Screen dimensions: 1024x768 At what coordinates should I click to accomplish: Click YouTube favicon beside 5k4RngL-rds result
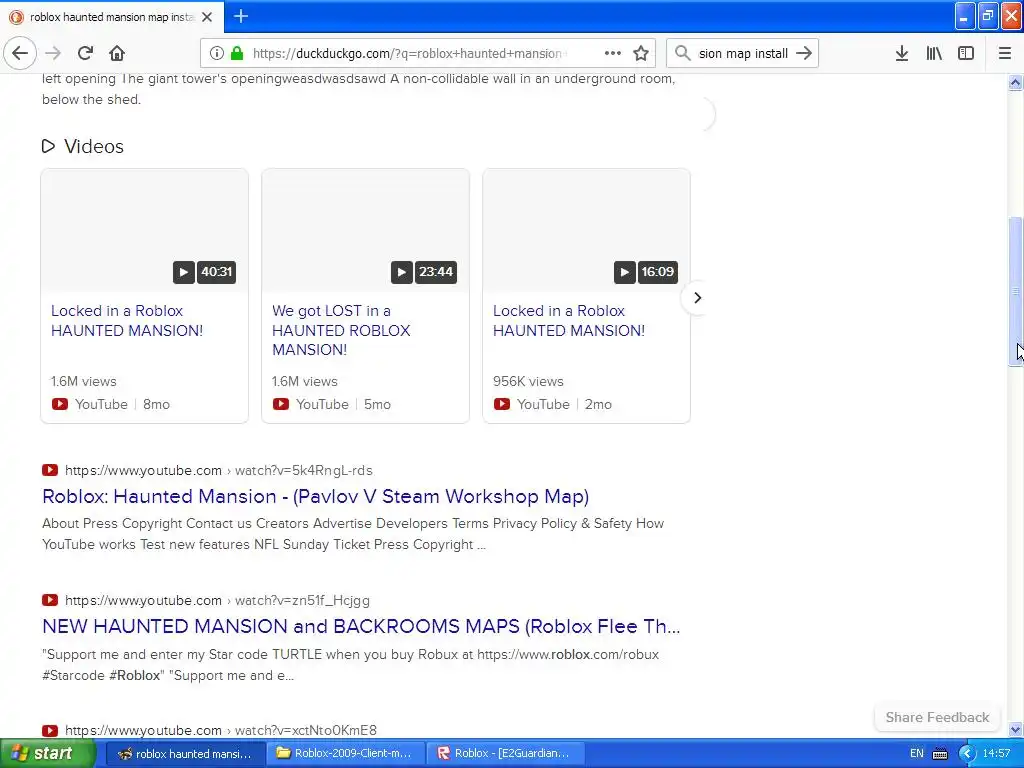(50, 470)
